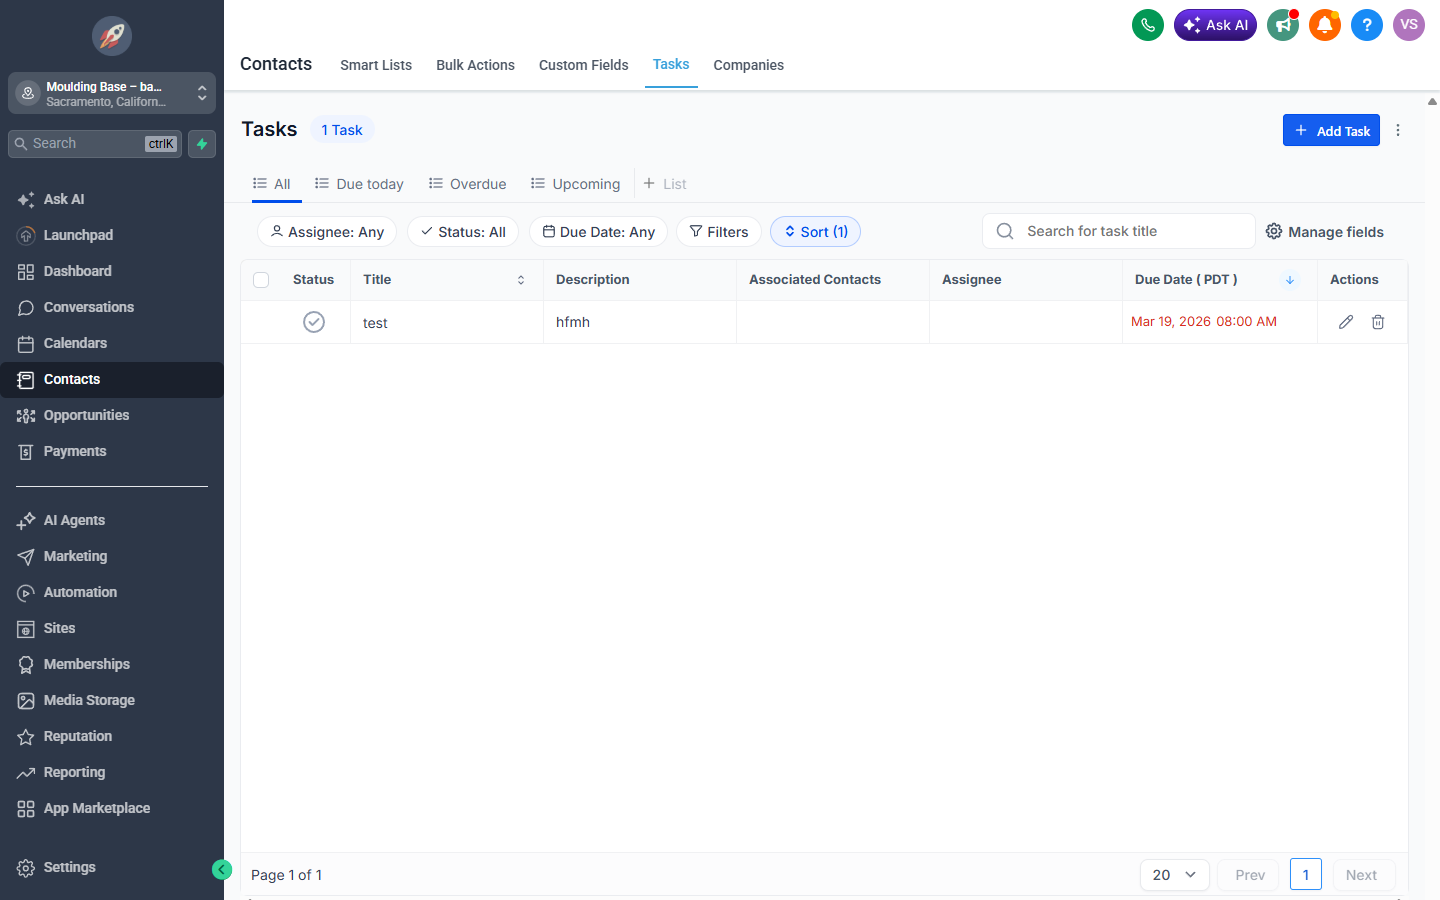Click the Add Task button
The image size is (1440, 900).
pyautogui.click(x=1331, y=130)
